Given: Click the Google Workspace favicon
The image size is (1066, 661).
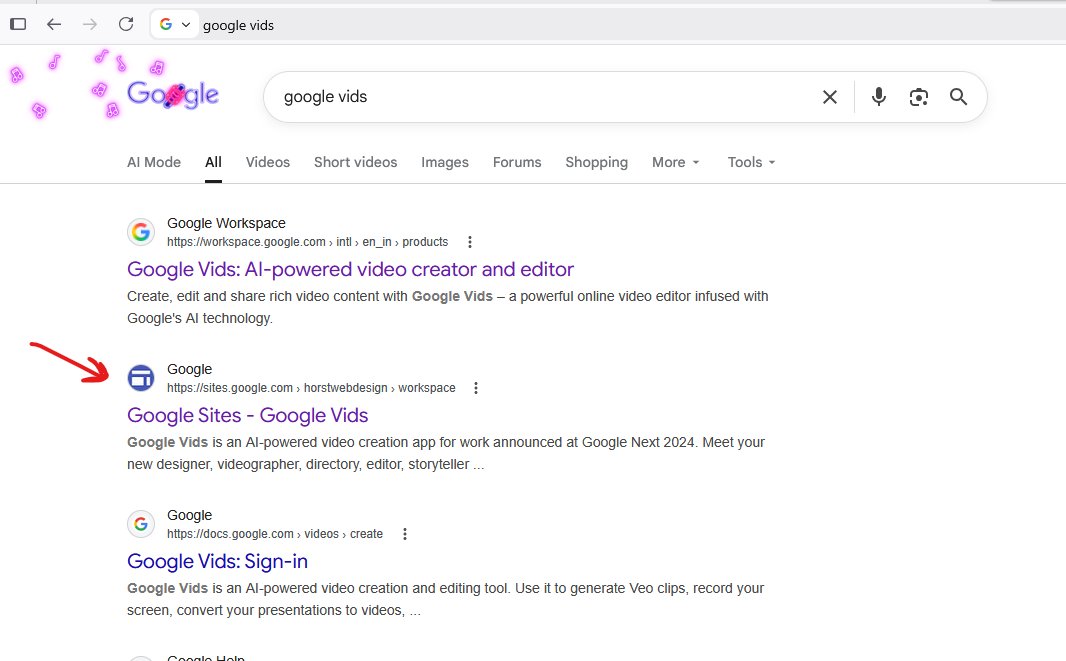Looking at the screenshot, I should (141, 232).
